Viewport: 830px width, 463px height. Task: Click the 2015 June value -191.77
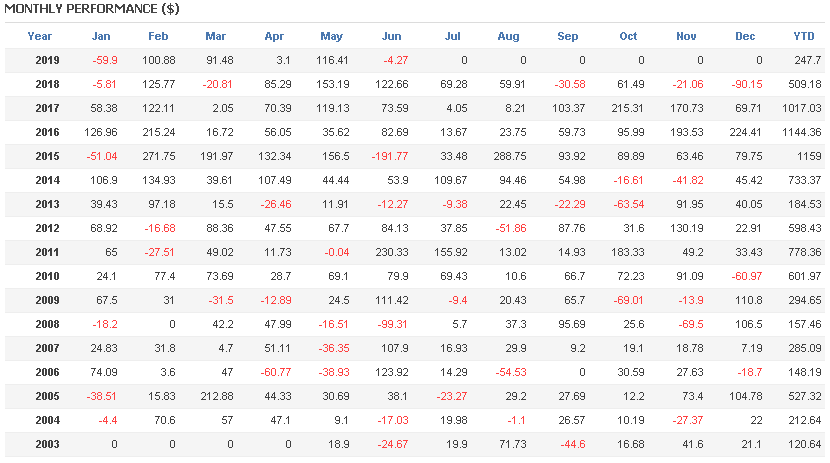coord(390,156)
